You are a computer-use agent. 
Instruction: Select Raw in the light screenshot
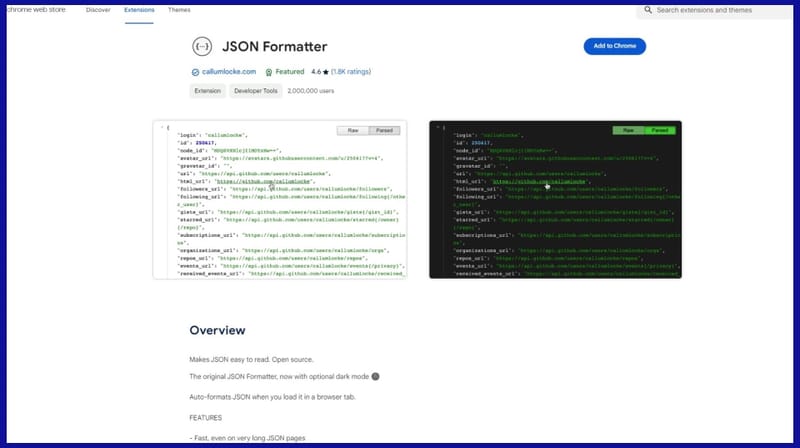point(353,130)
